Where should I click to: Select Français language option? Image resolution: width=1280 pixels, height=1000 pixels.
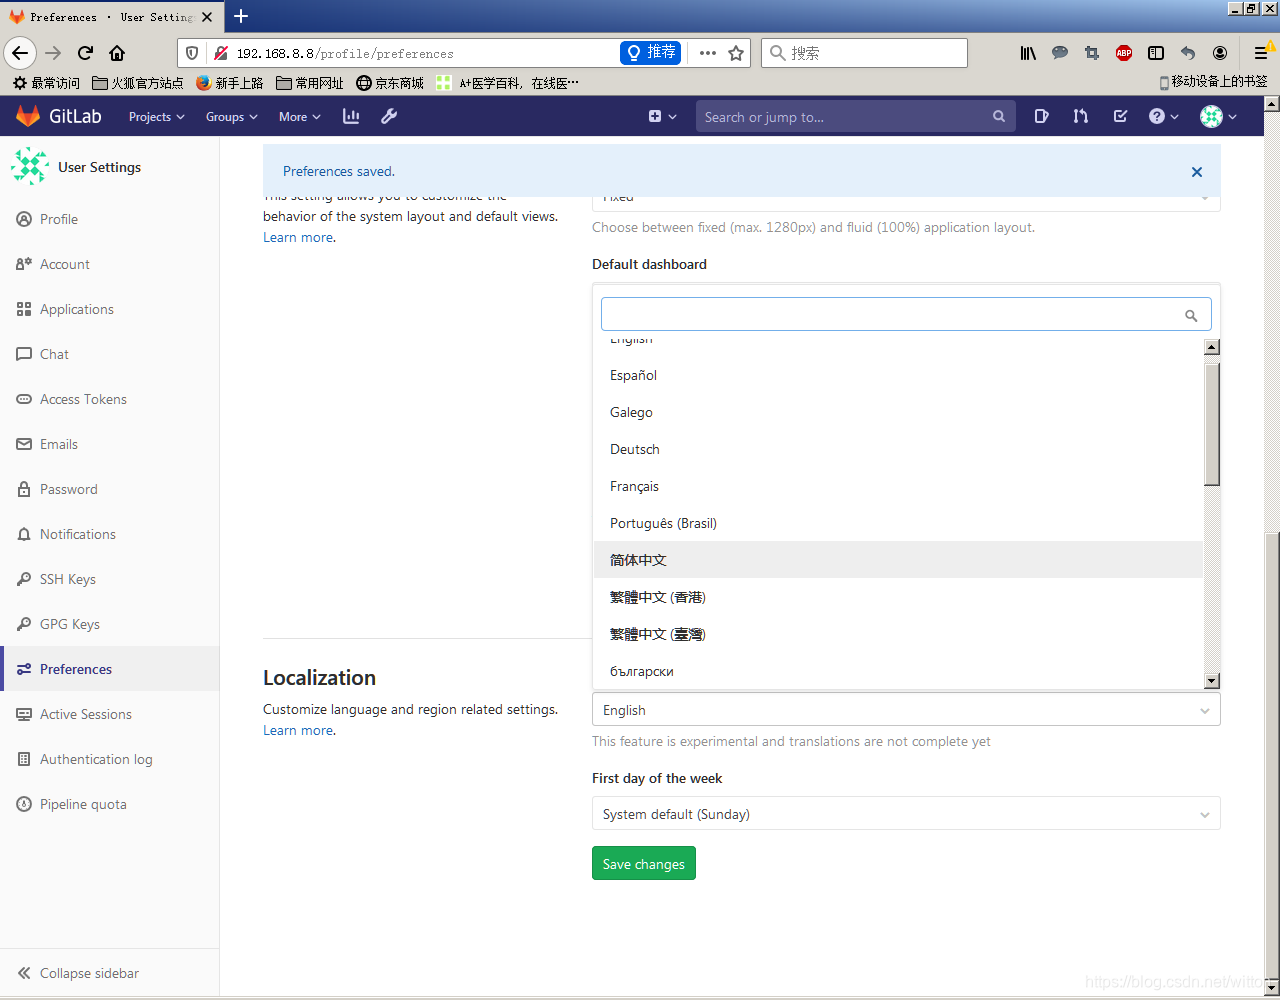pyautogui.click(x=898, y=486)
